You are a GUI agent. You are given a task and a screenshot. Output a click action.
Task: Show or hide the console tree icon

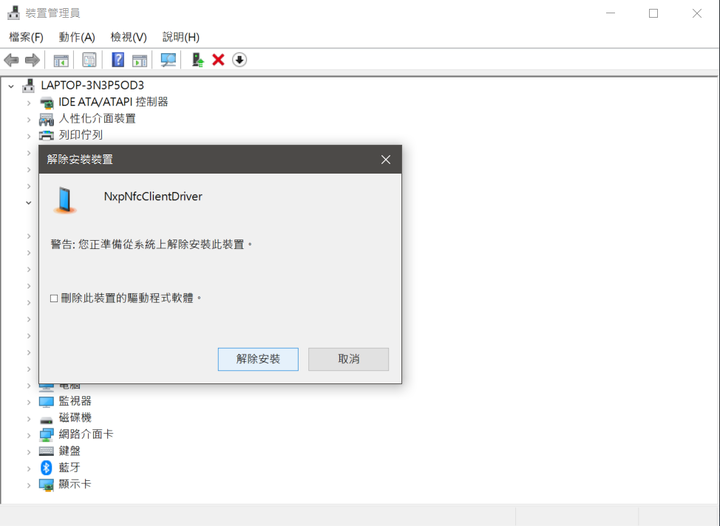pos(61,60)
